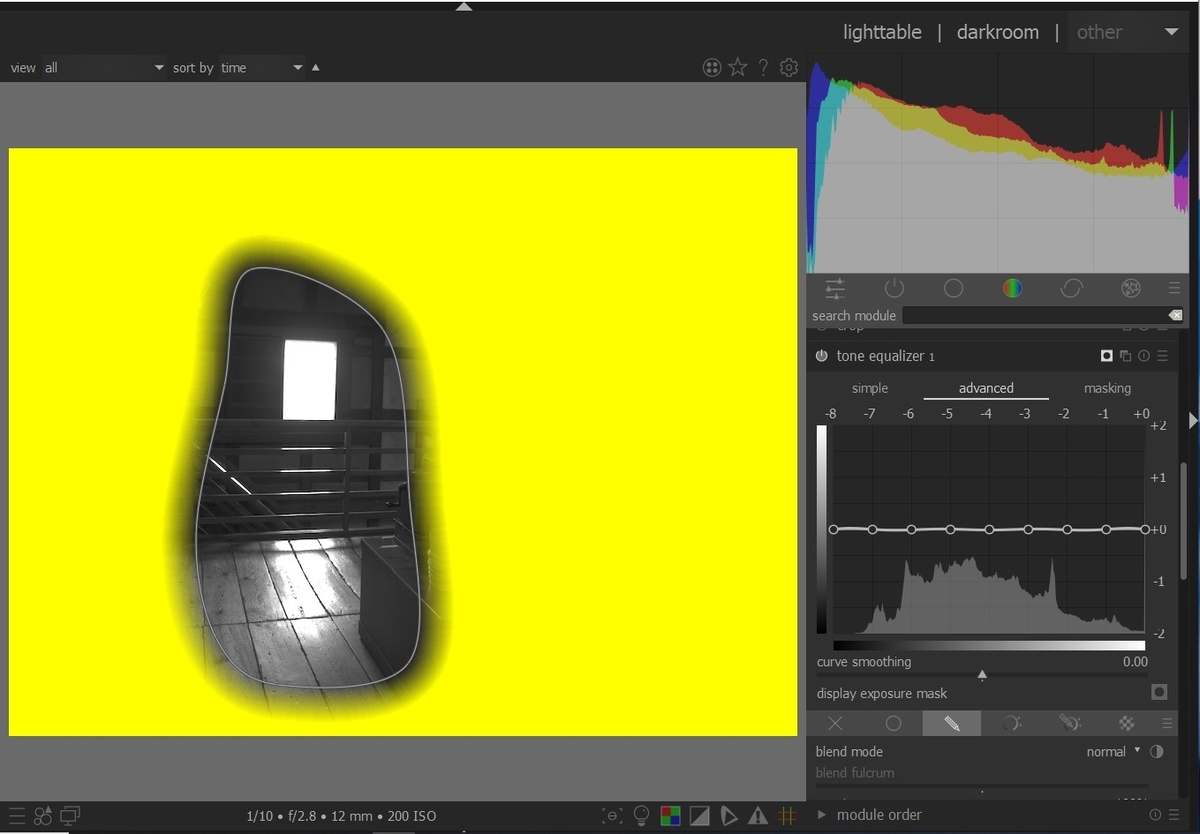Toggle color assessment lightbulb icon
Screen dimensions: 1200x834
tap(642, 816)
